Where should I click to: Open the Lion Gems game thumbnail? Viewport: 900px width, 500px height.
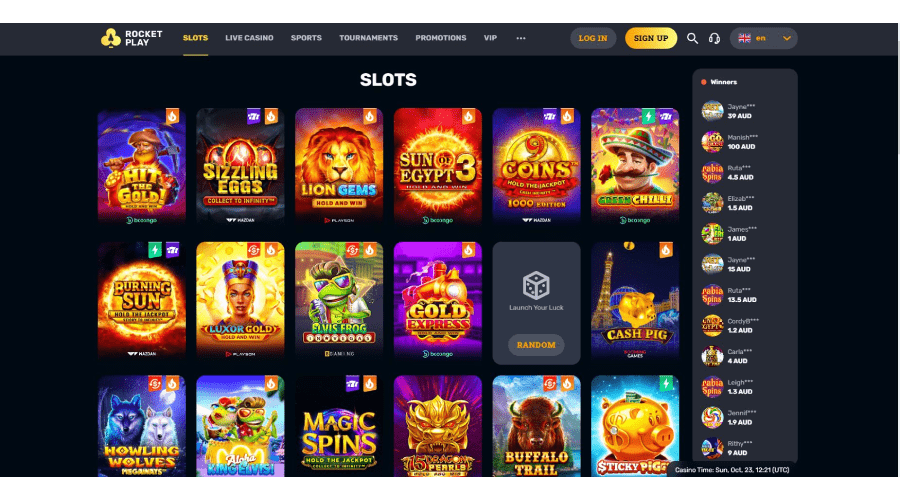click(x=339, y=166)
